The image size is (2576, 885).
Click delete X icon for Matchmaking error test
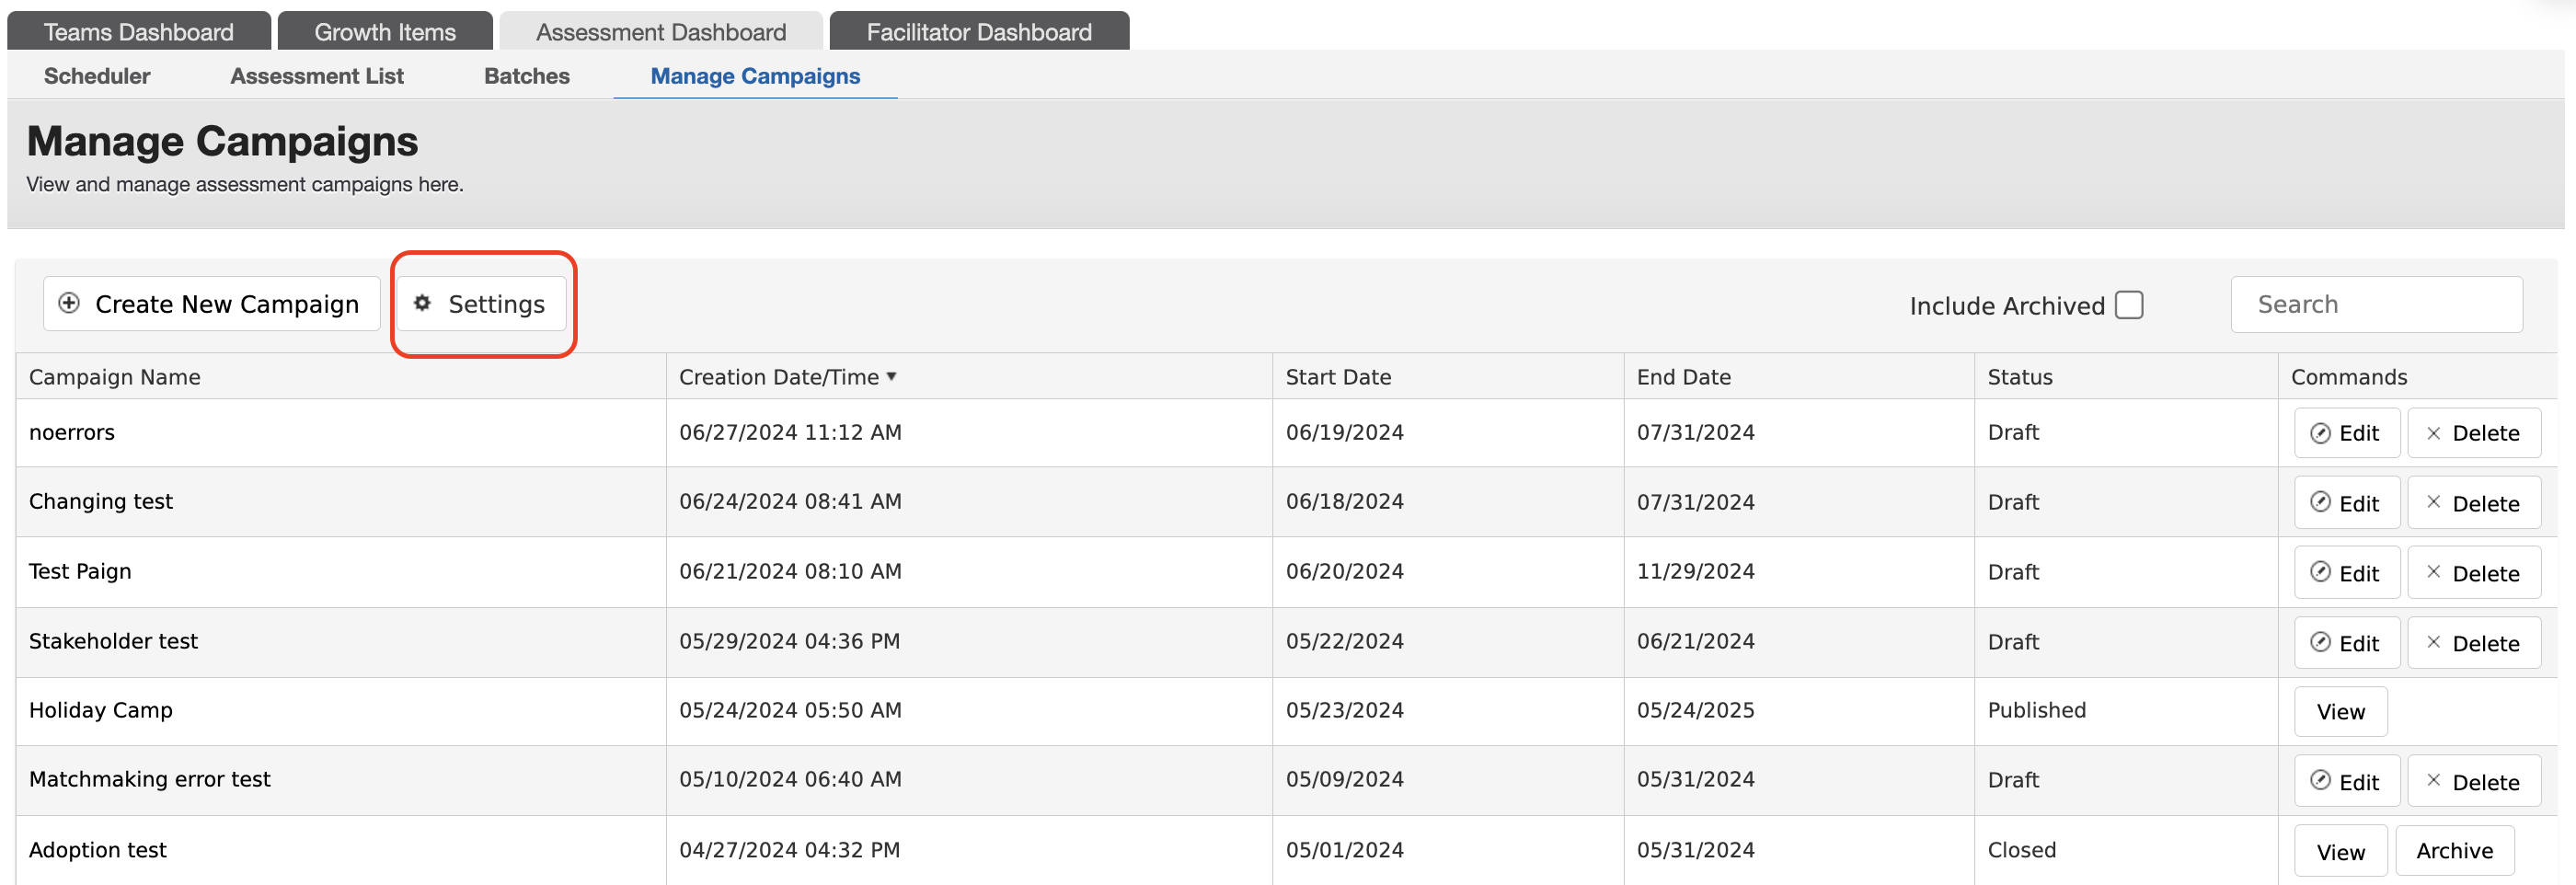[x=2433, y=781]
